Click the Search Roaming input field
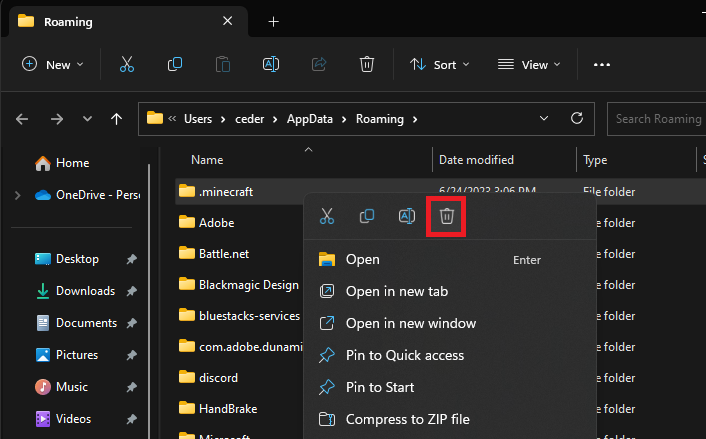Image resolution: width=706 pixels, height=439 pixels. point(655,119)
